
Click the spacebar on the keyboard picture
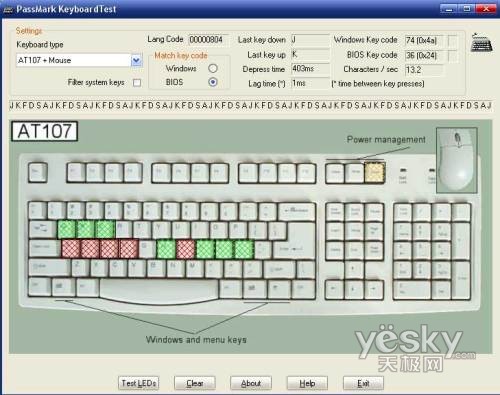tap(159, 289)
